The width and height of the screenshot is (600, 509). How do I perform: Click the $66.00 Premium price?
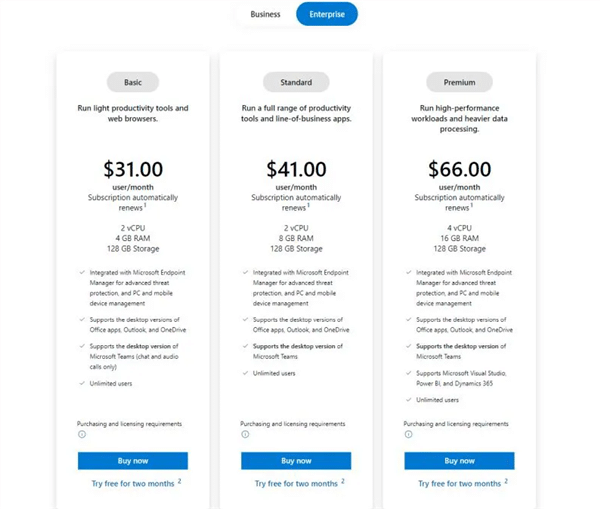[459, 169]
